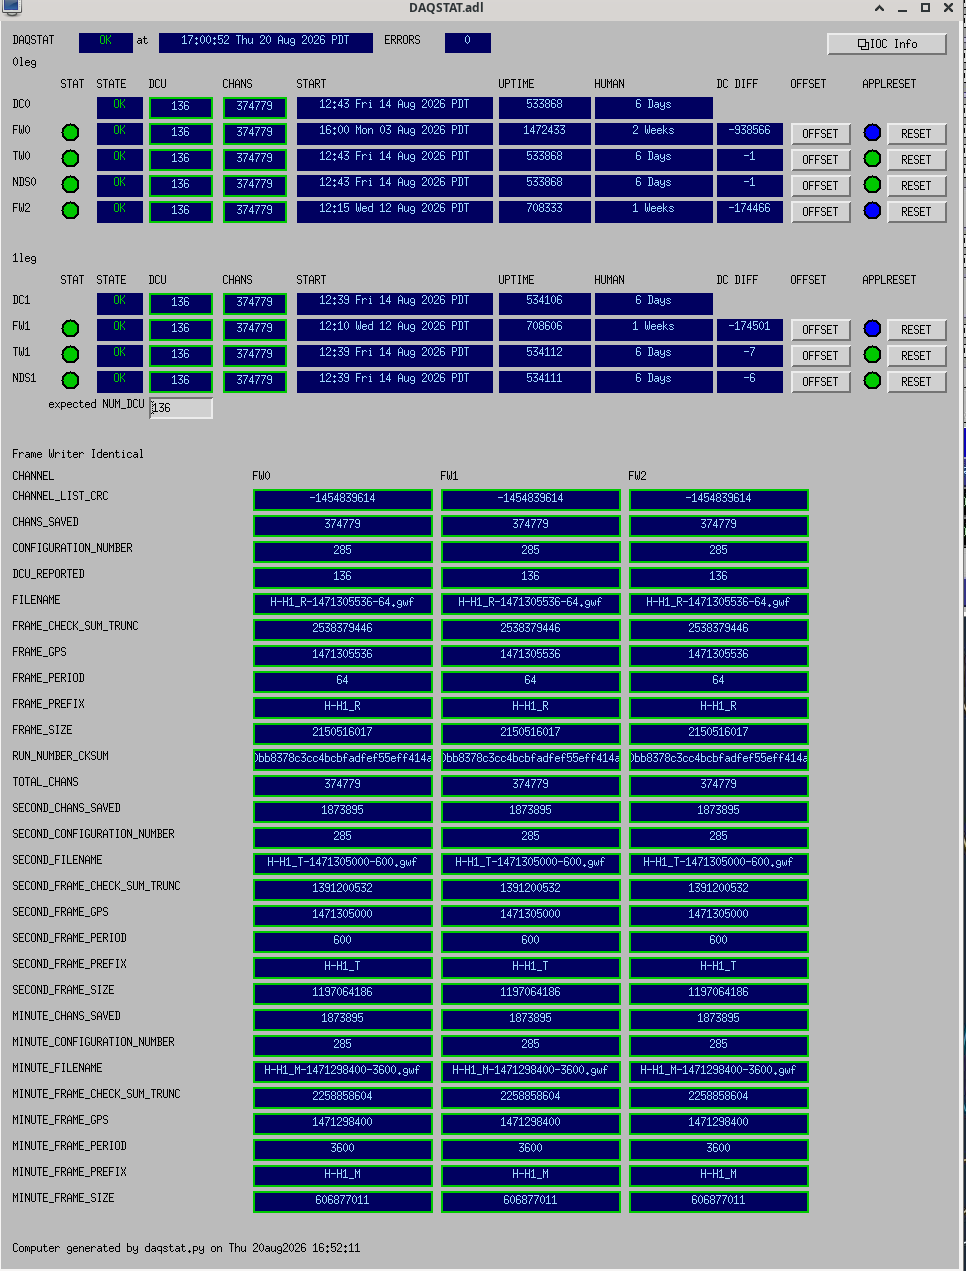Click NDS0 green STAT indicator

point(70,184)
